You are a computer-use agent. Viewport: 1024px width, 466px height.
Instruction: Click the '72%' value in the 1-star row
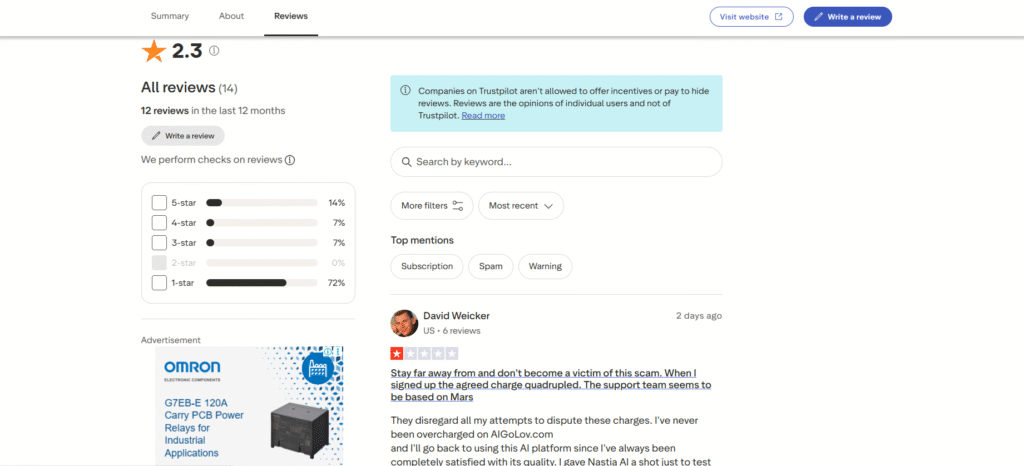[x=337, y=283]
